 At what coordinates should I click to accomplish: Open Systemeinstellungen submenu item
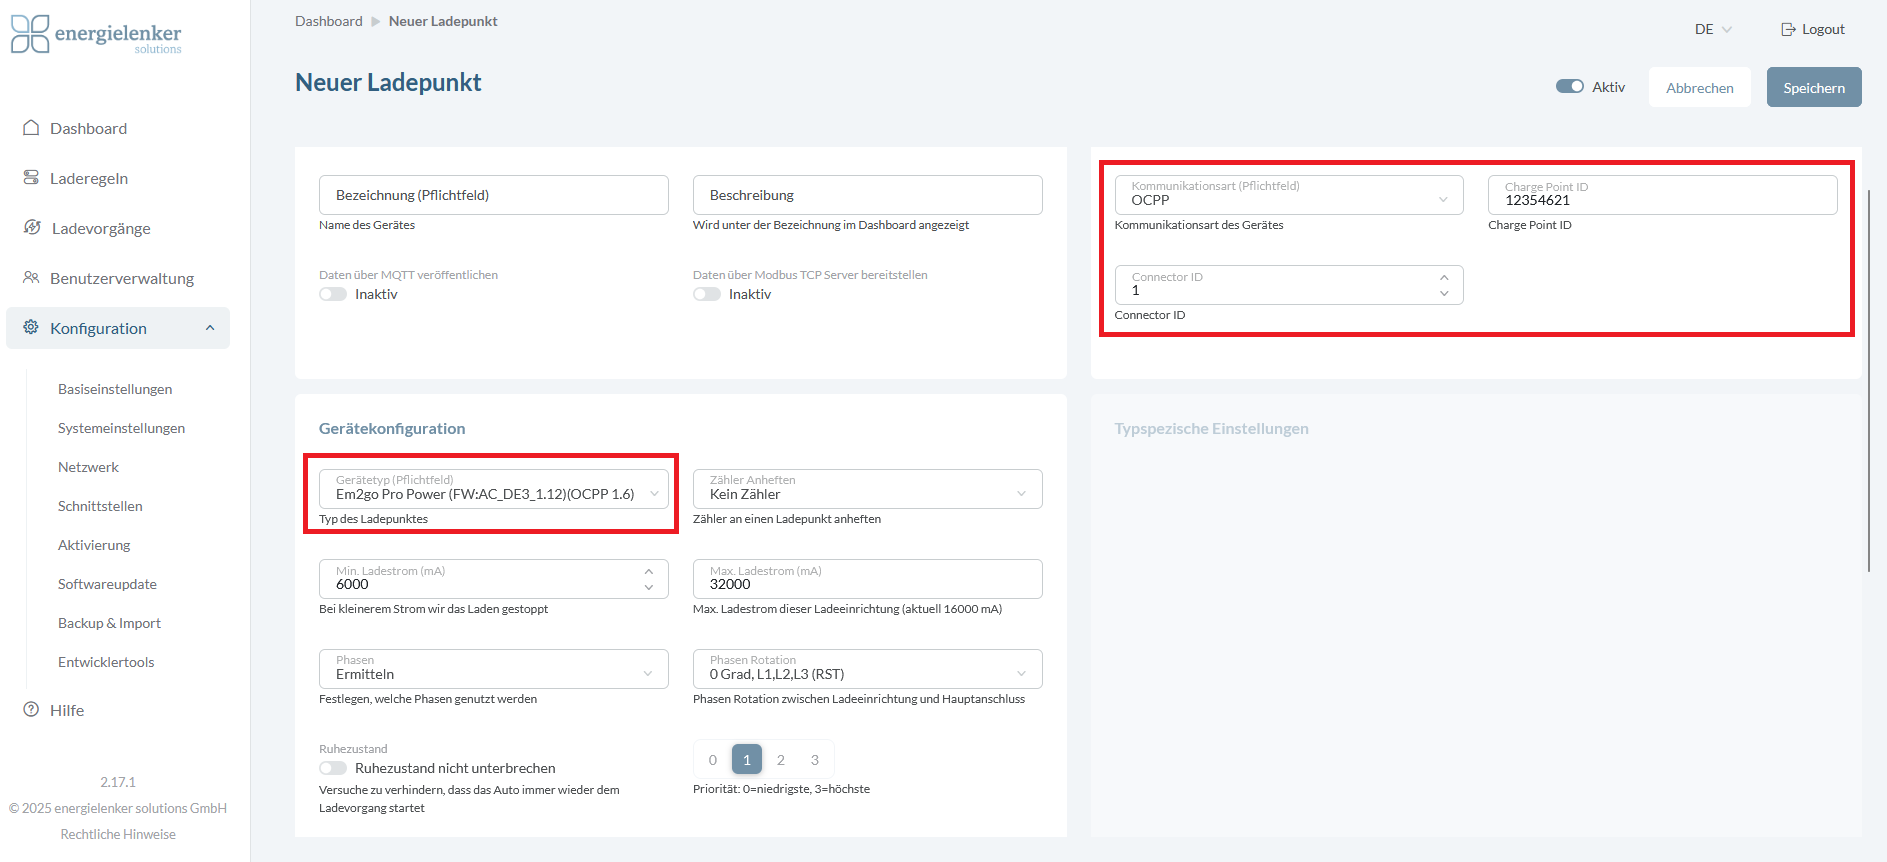[x=121, y=428]
